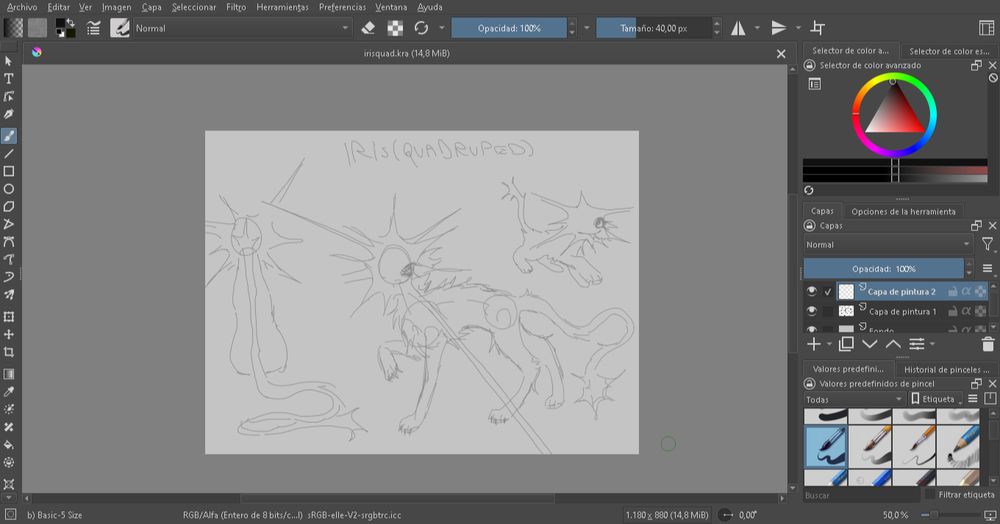
Task: Expand arrow next to reload preset icon
Action: tap(441, 28)
